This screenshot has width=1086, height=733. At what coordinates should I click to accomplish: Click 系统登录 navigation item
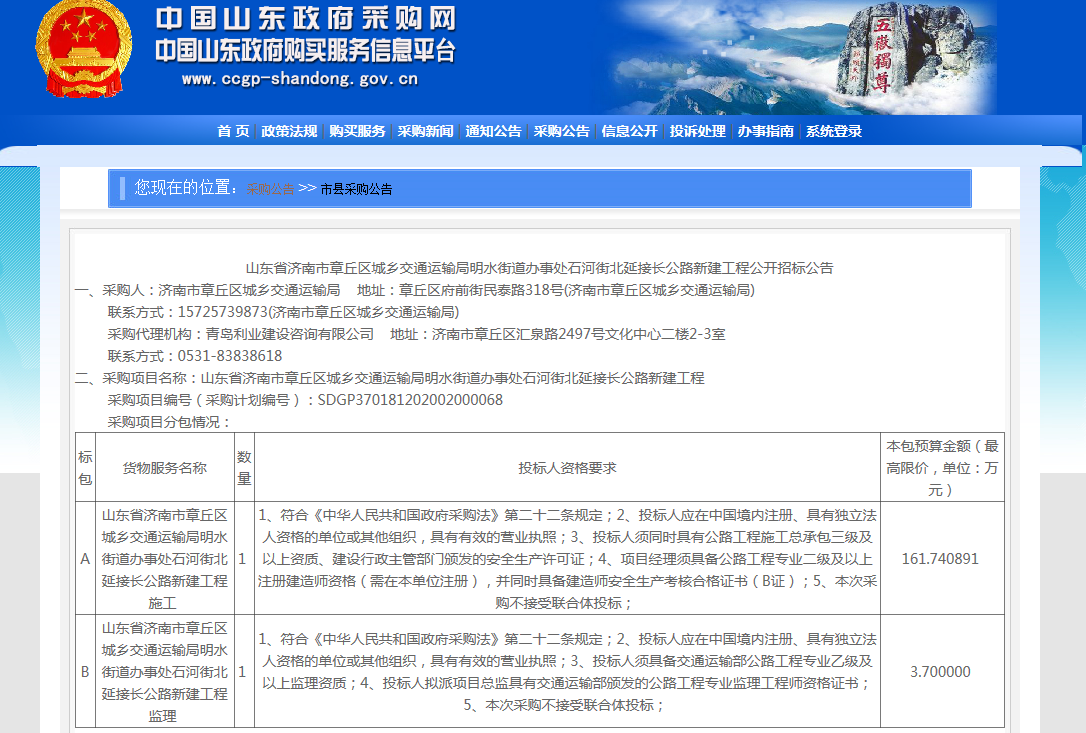click(834, 131)
